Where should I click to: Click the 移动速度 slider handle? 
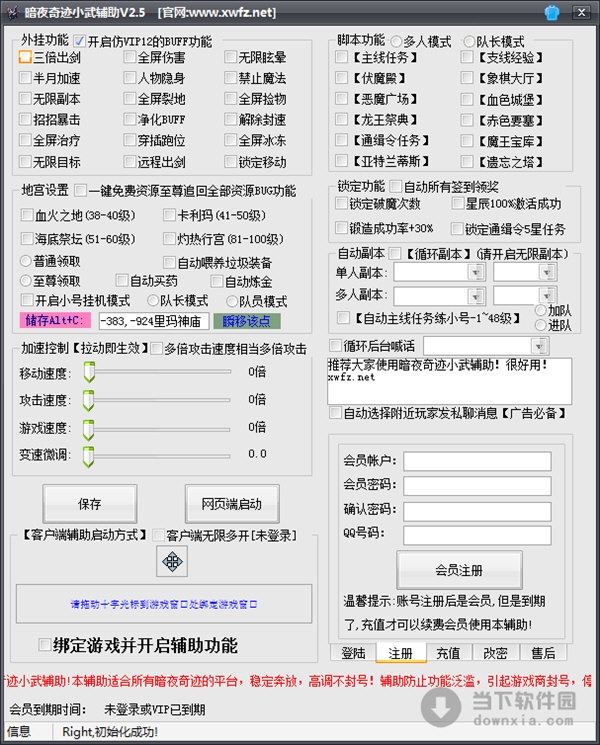coord(88,372)
